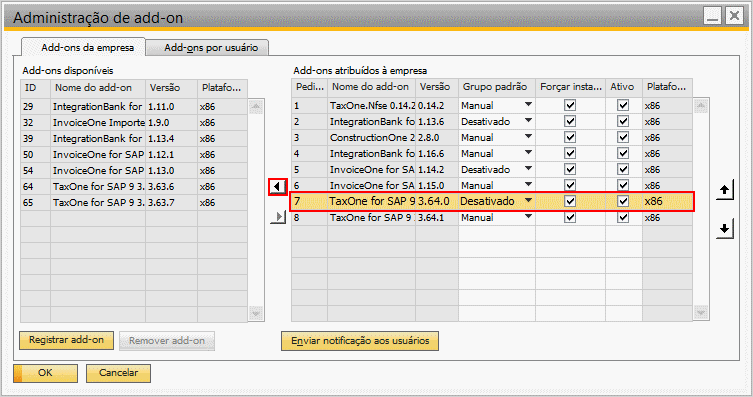Click the left arrow to unassign add-on
Viewport: 753px width, 397px height.
click(x=278, y=186)
